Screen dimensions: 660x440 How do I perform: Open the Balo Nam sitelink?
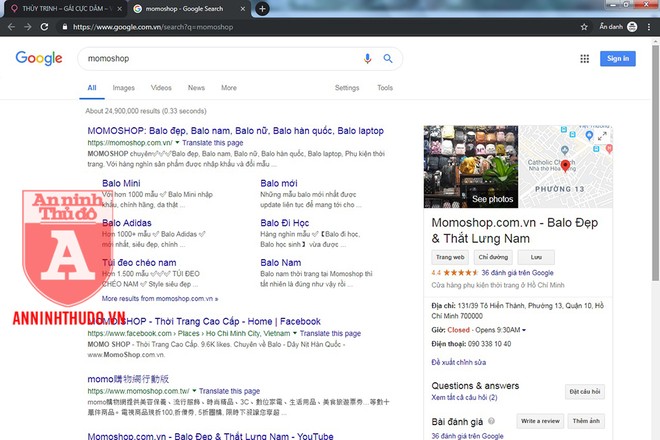tap(281, 262)
